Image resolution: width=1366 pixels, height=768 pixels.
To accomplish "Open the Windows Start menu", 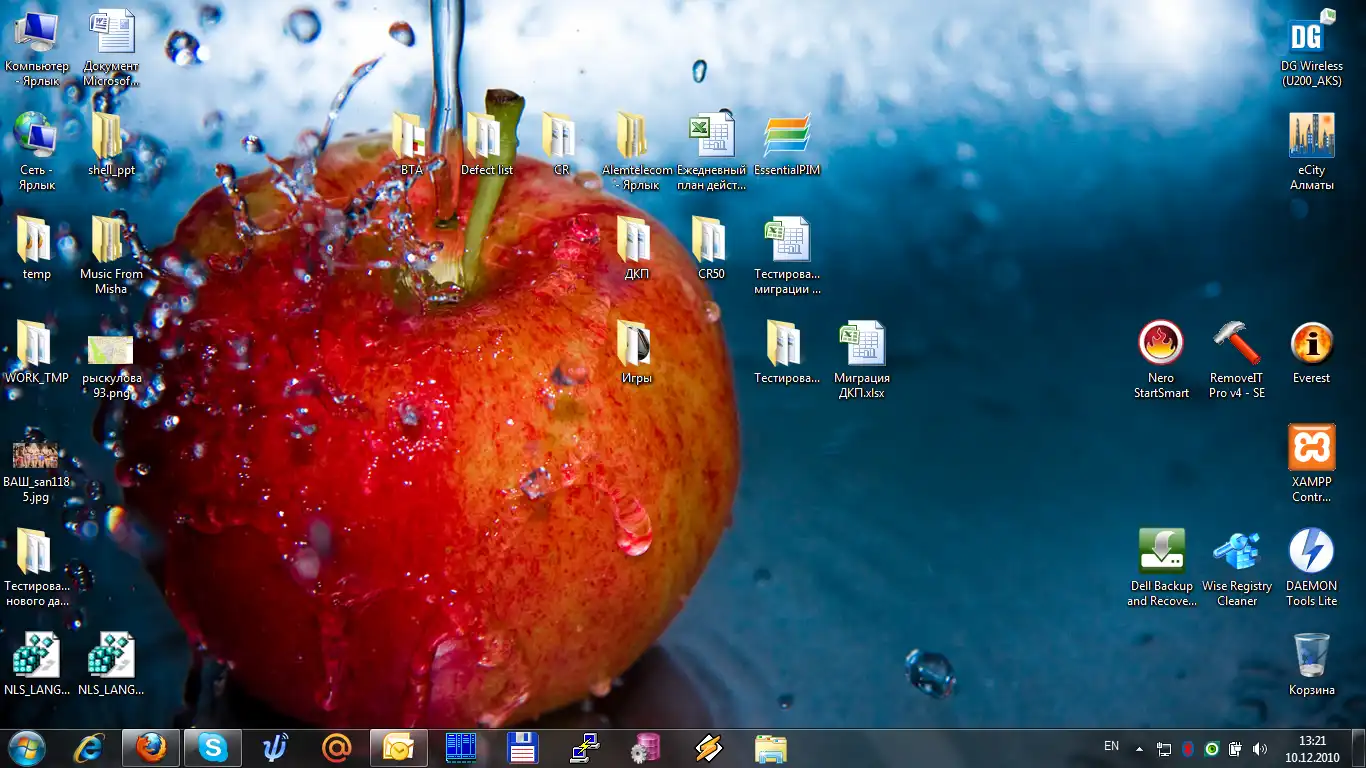I will coord(27,748).
